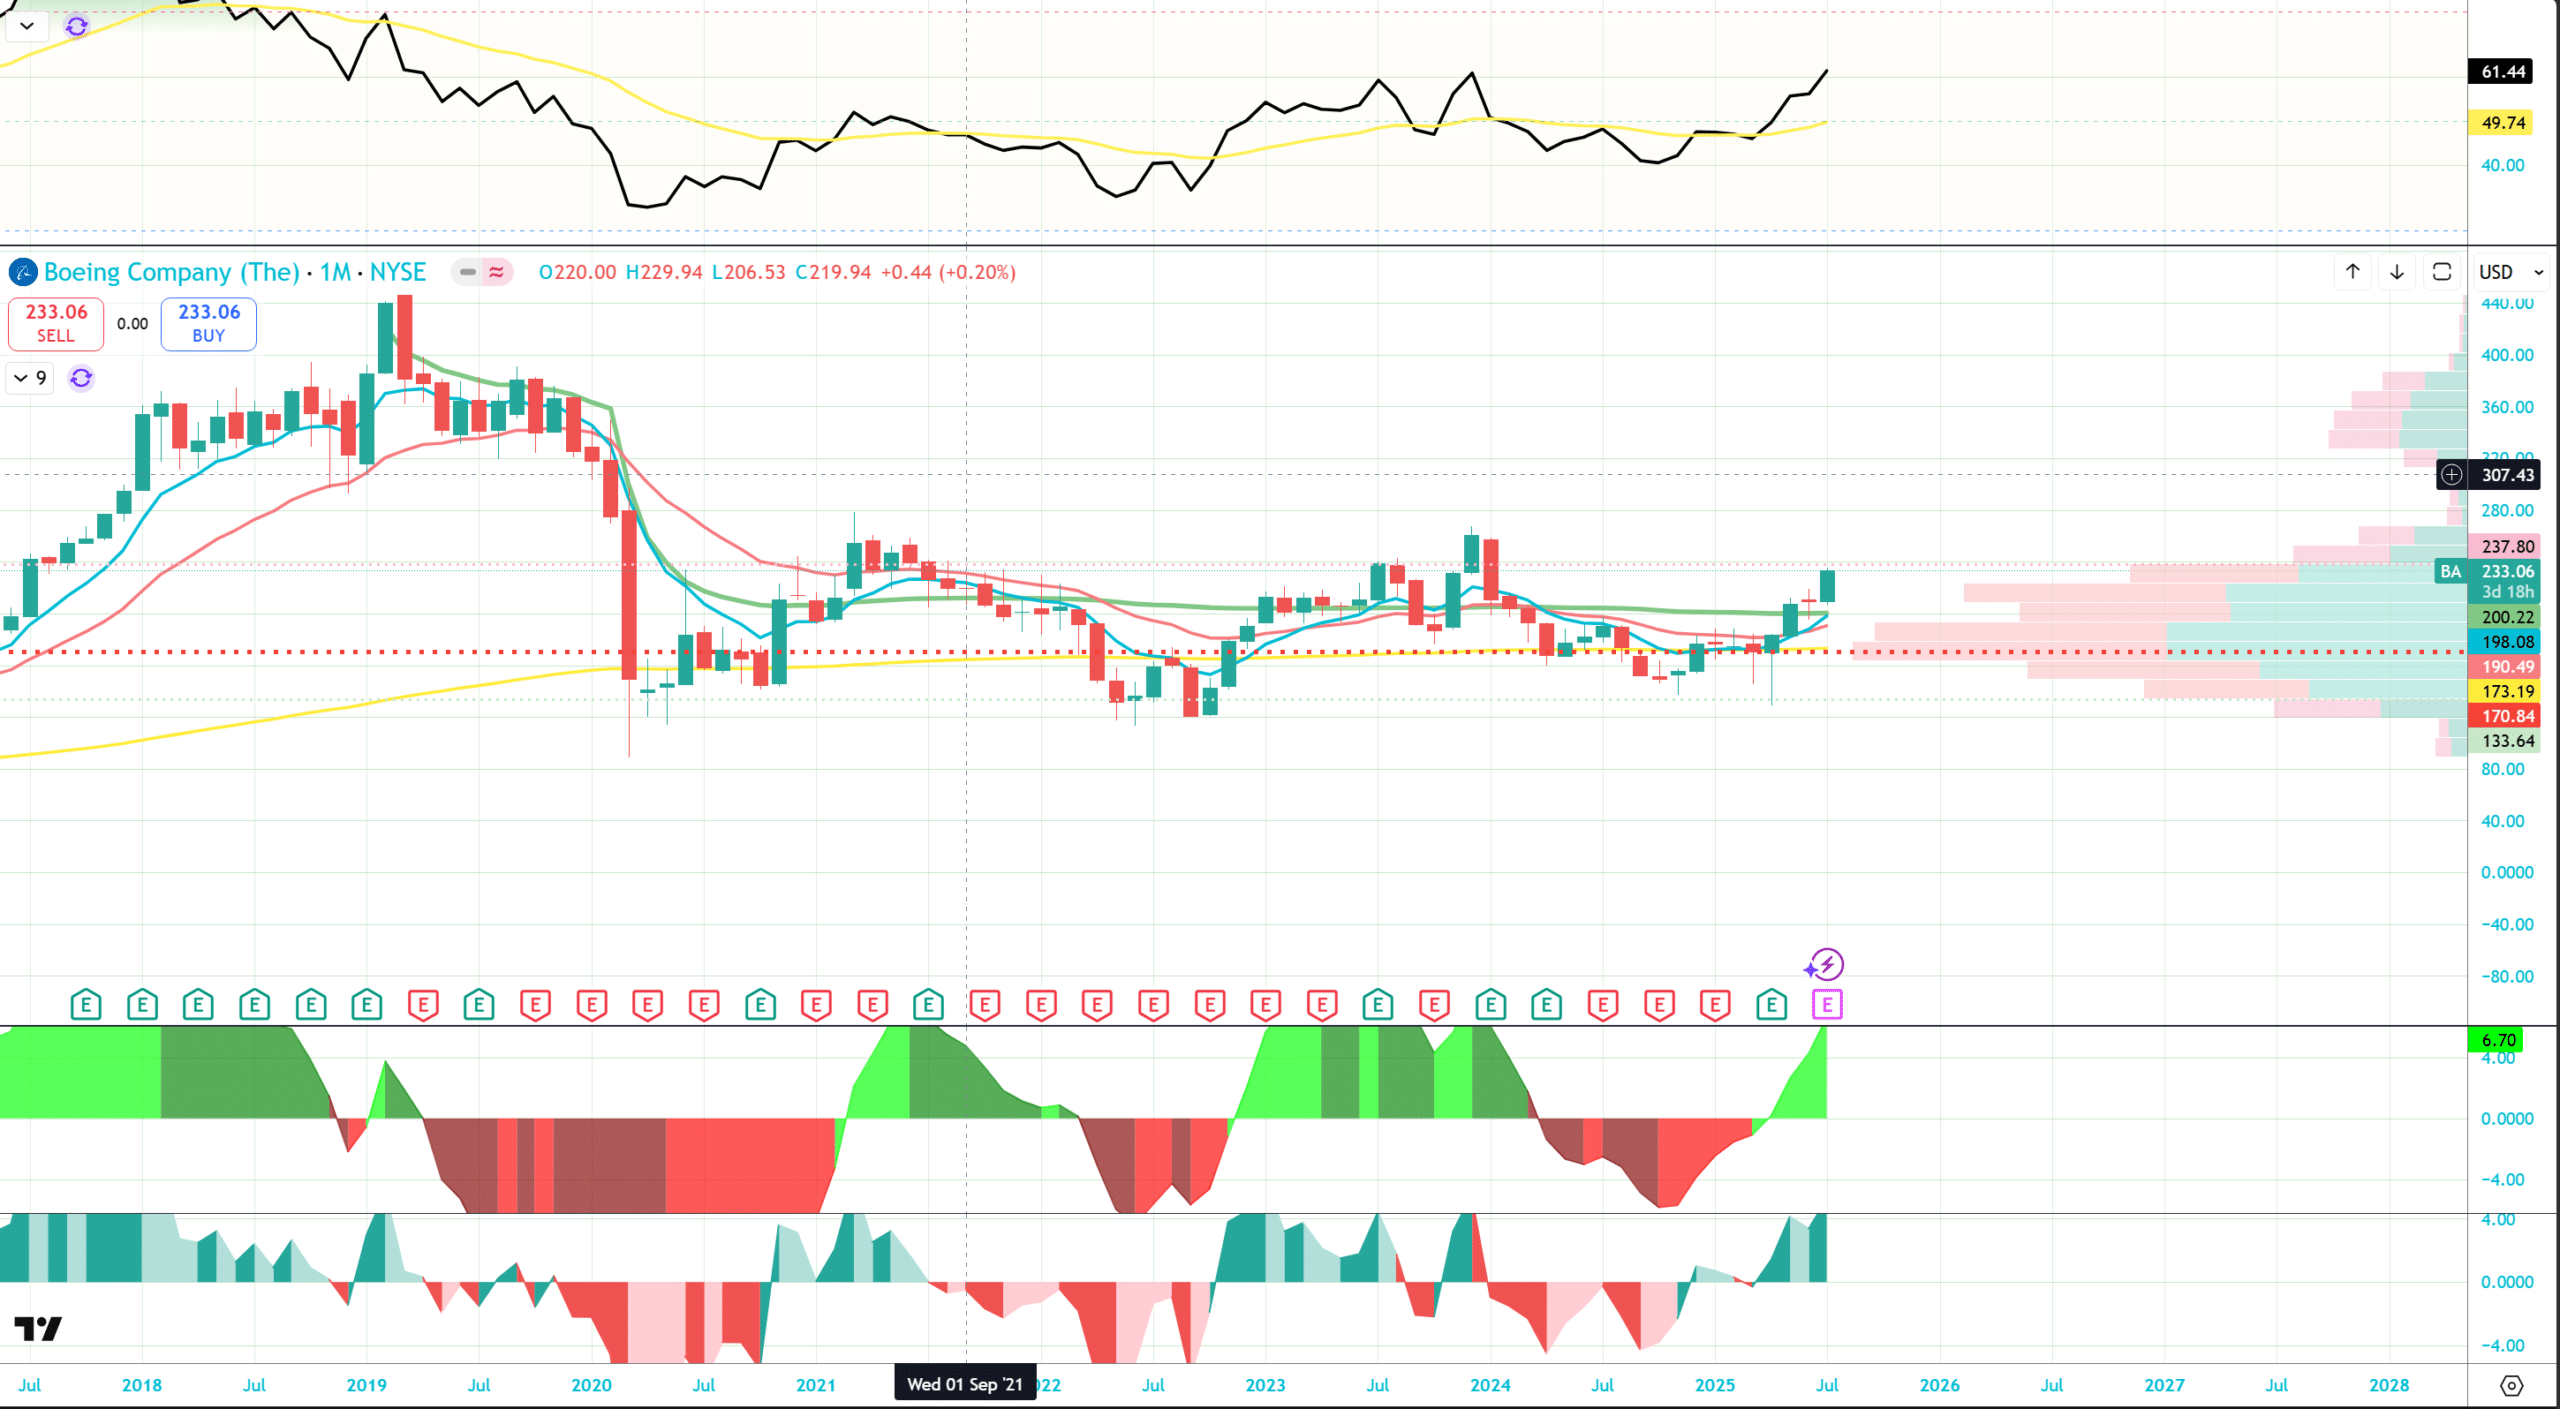Click the plus icon beside the 307.43 price
This screenshot has height=1409, width=2560.
click(x=2452, y=475)
